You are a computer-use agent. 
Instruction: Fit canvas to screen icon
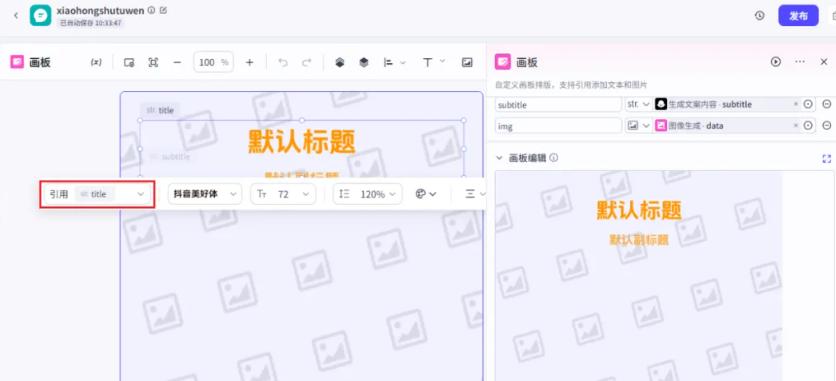(x=153, y=62)
